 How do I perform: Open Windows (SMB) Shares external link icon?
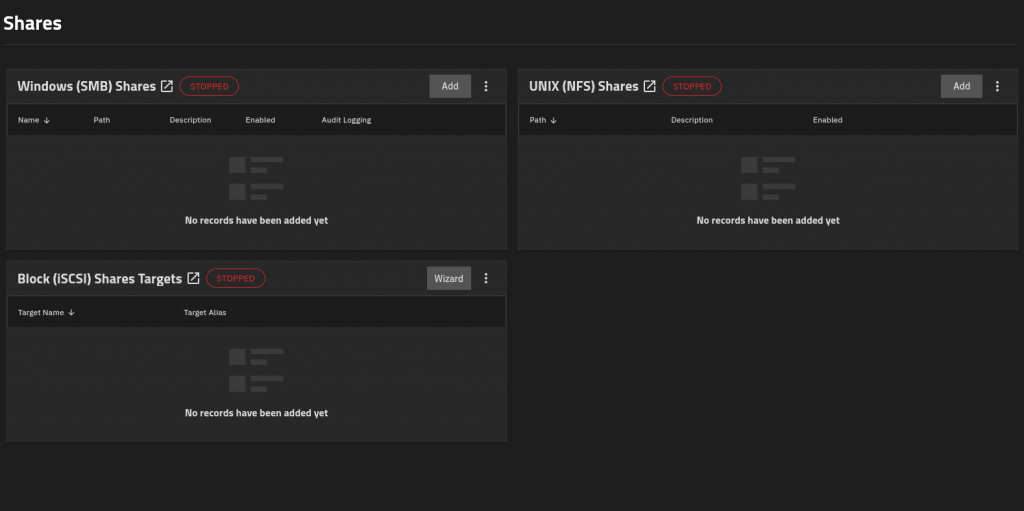(167, 86)
